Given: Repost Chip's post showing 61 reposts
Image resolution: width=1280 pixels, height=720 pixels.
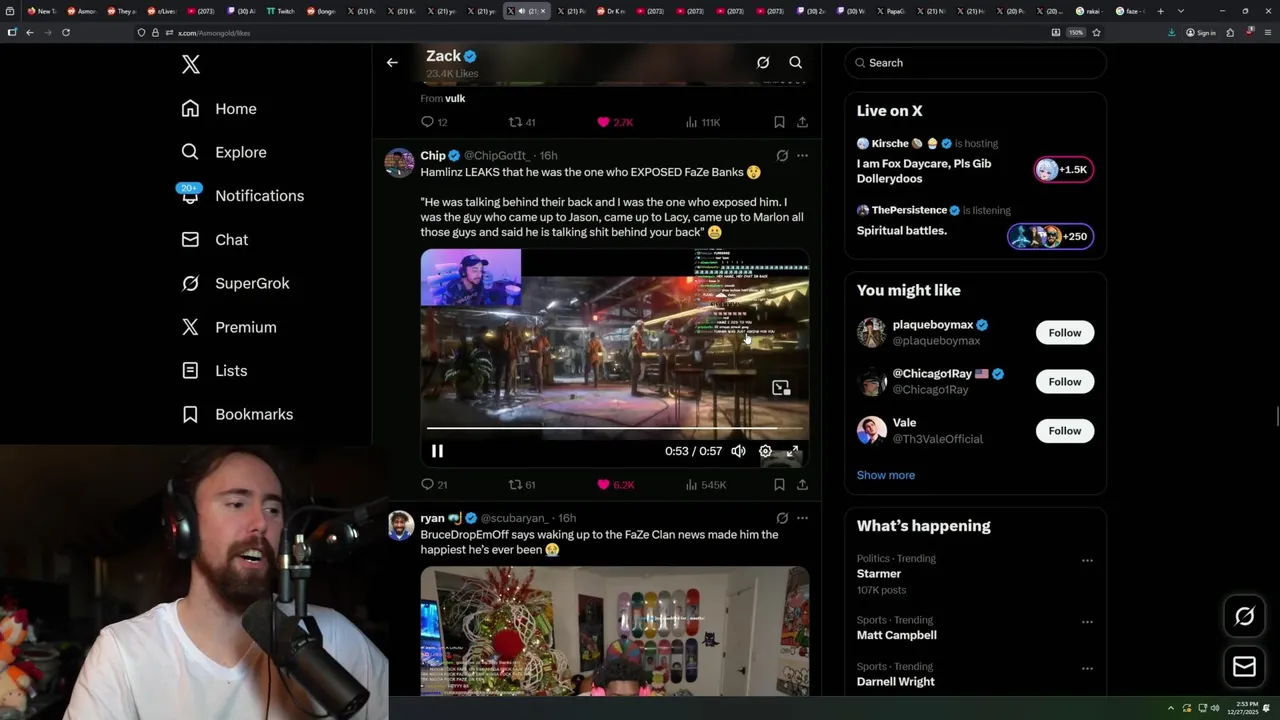Looking at the screenshot, I should (x=522, y=485).
